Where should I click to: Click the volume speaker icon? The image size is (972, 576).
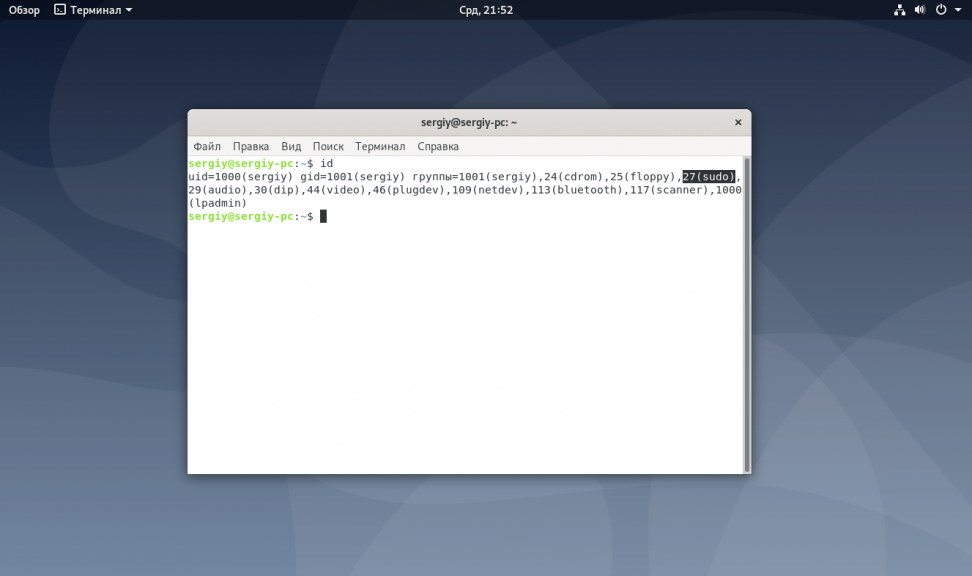920,10
